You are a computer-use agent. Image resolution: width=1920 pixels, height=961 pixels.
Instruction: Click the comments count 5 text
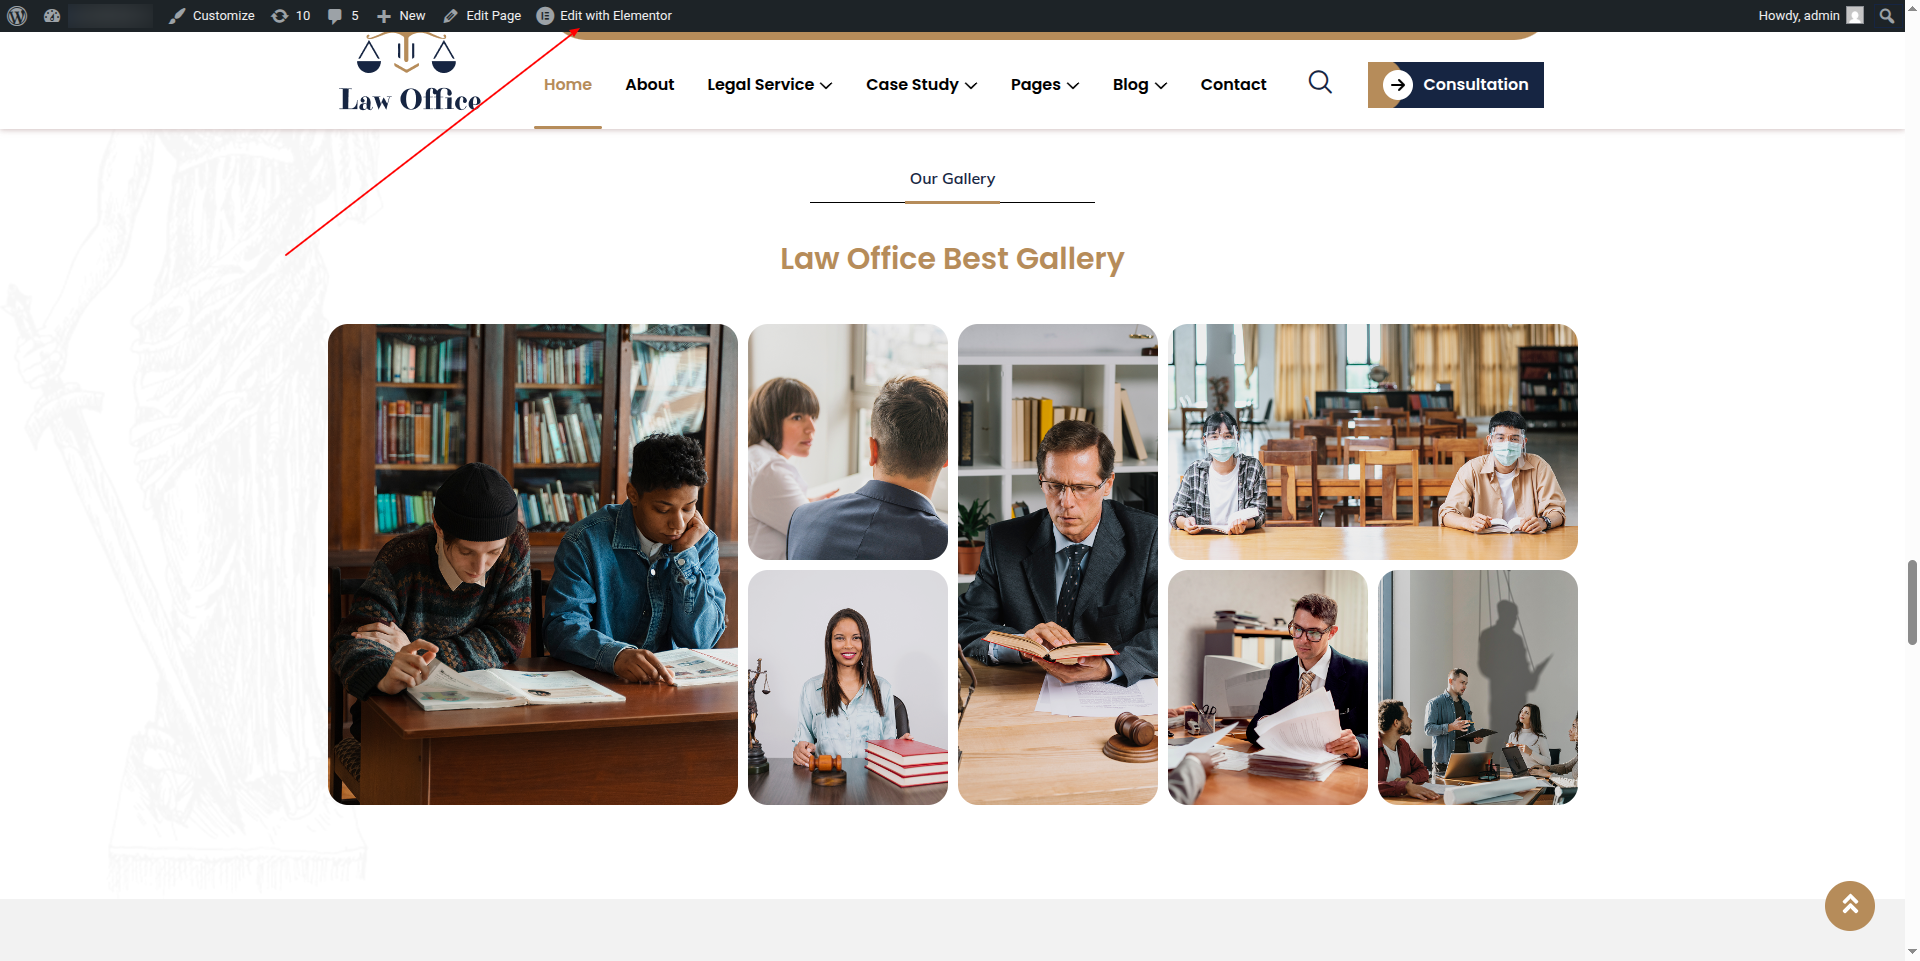click(x=355, y=16)
